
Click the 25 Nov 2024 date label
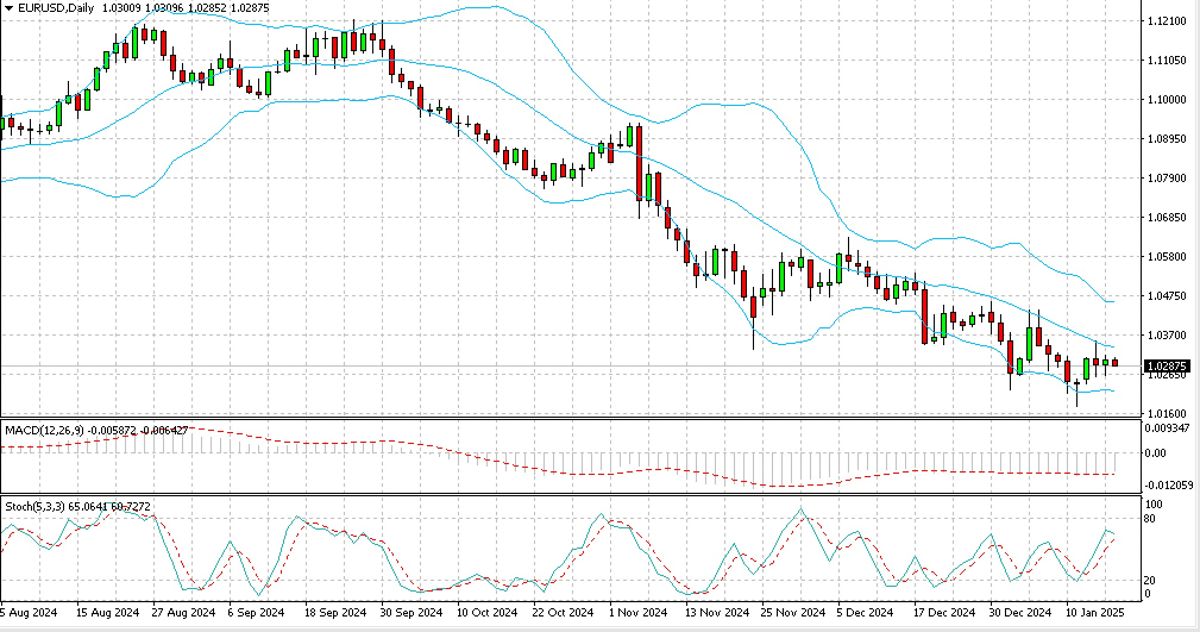coord(795,612)
